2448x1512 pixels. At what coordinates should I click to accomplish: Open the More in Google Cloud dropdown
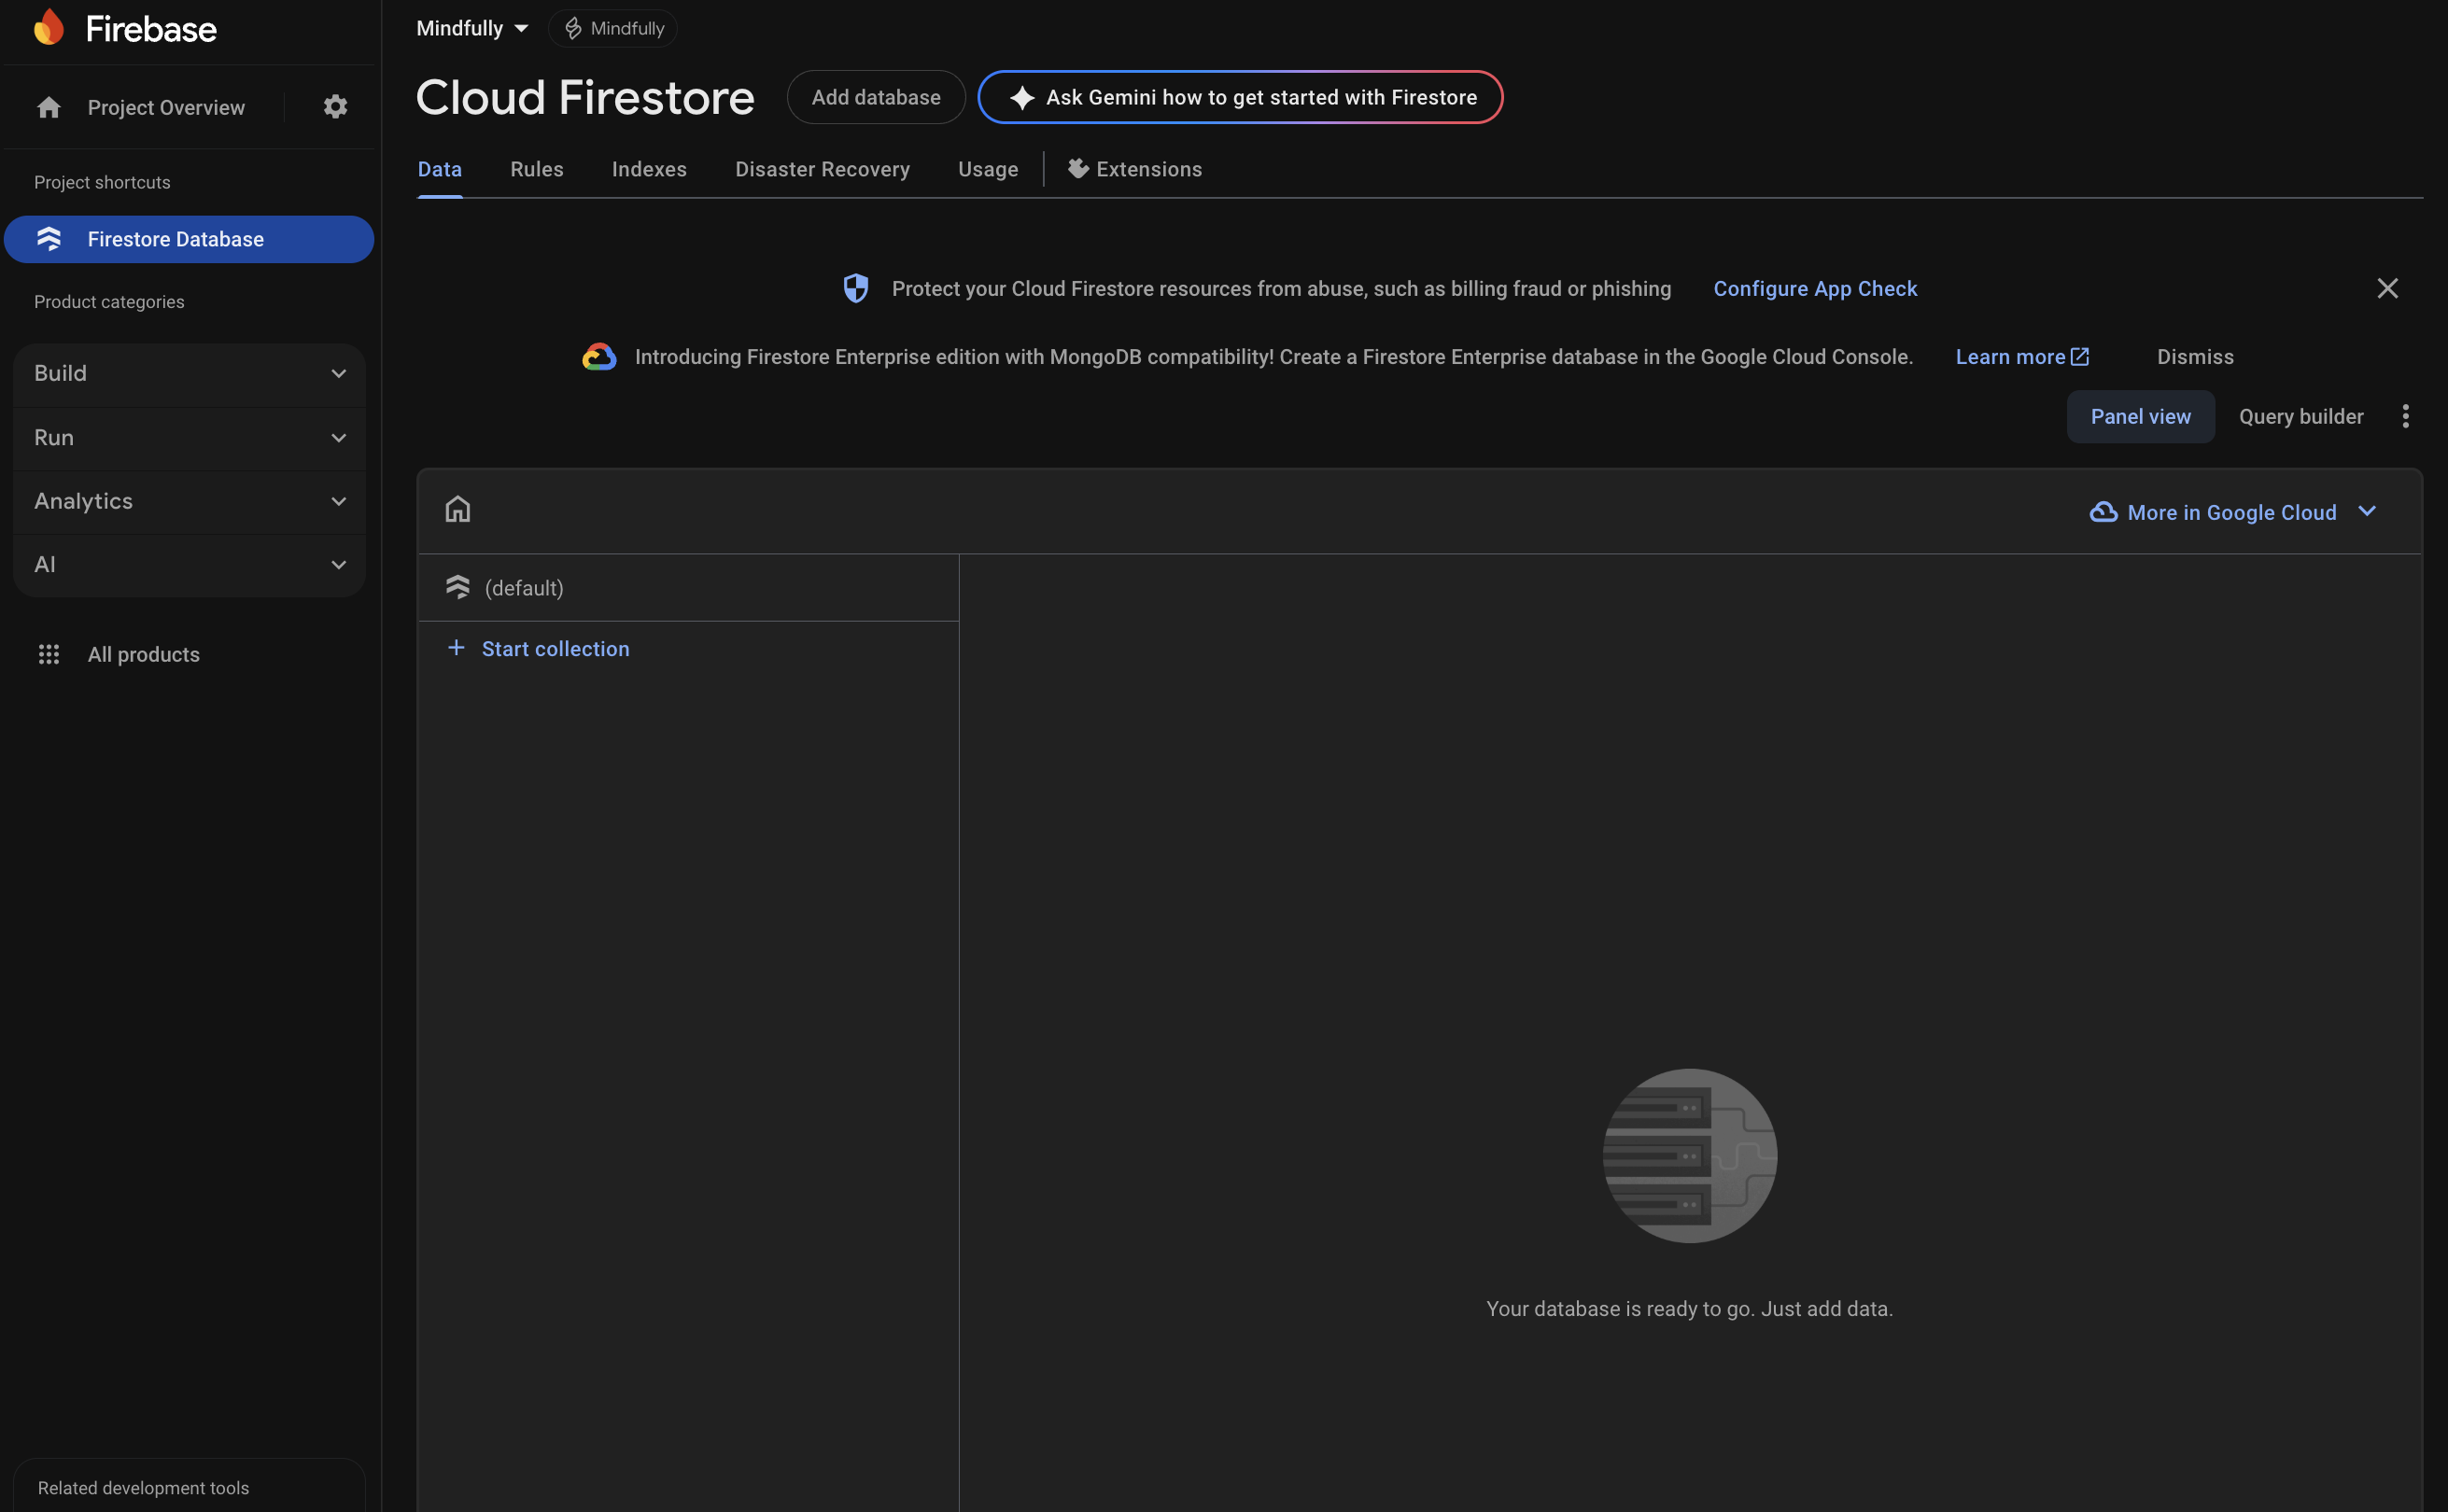click(2234, 511)
